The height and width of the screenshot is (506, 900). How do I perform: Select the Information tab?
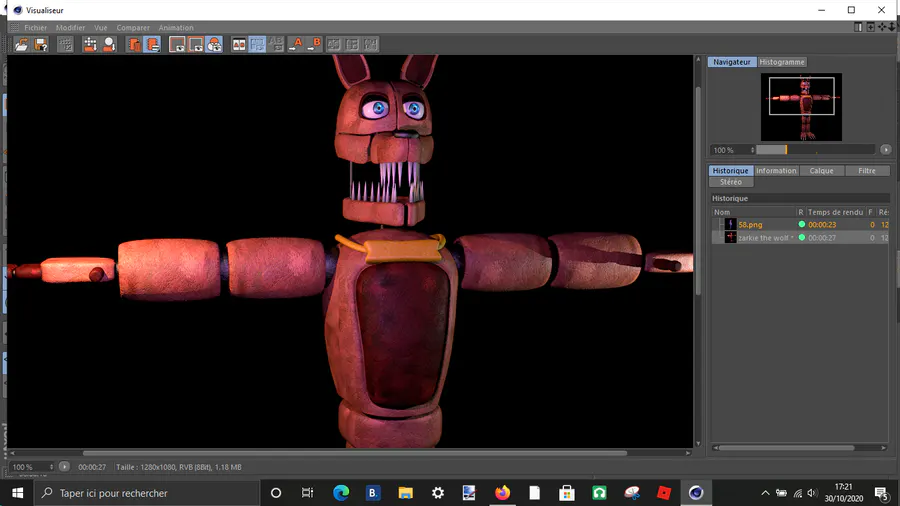point(776,170)
